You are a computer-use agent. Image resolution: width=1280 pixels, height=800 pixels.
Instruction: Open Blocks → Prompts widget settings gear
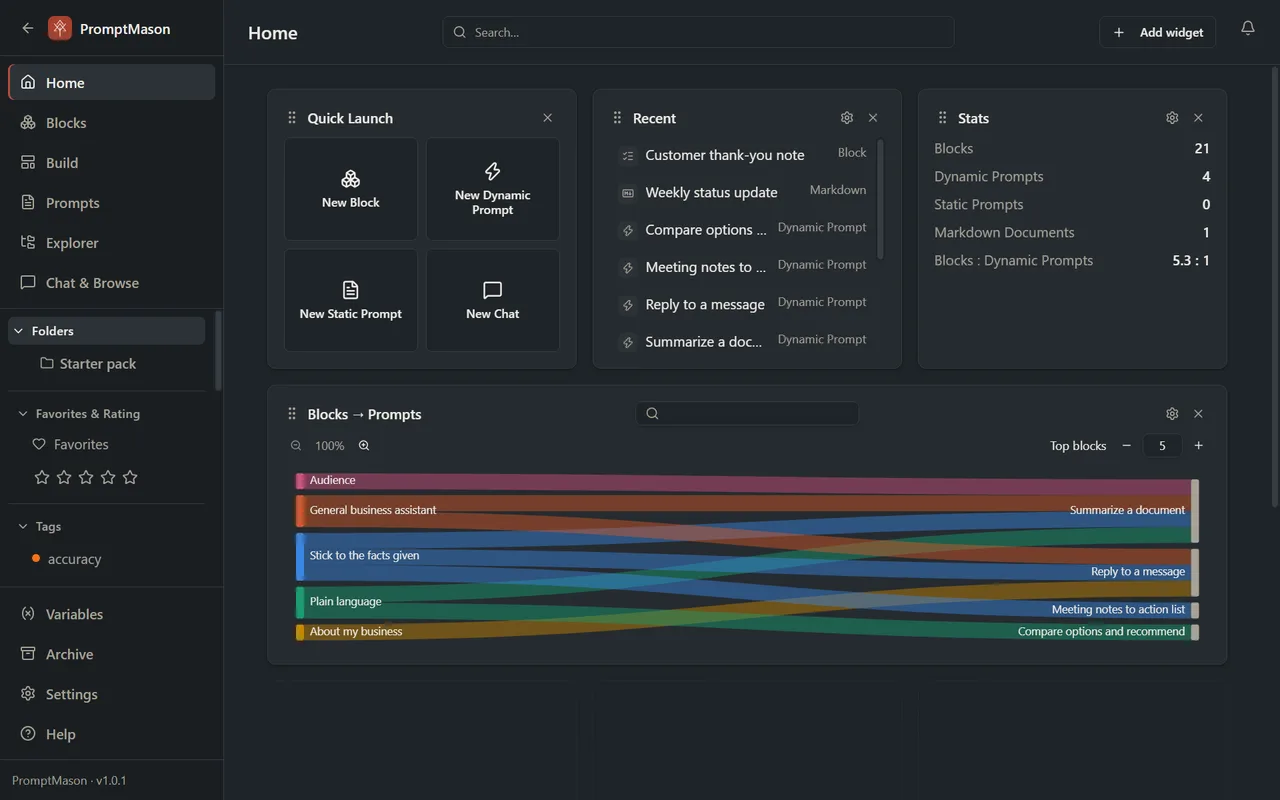tap(1172, 414)
